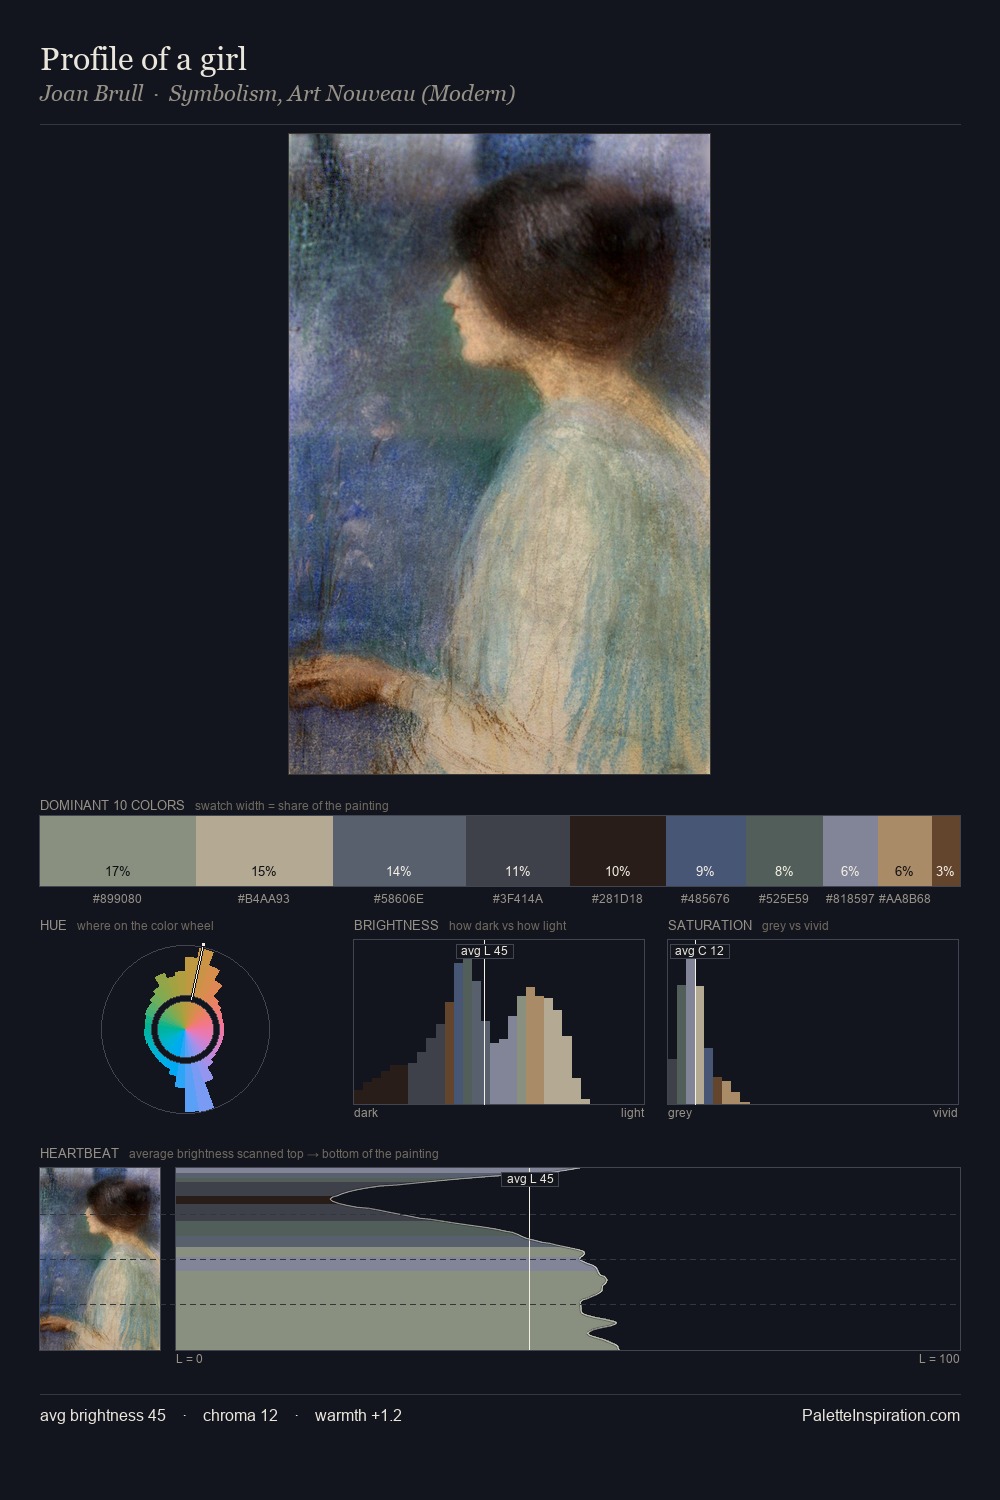Click hex label '#281D18'
The image size is (1000, 1500).
tap(618, 899)
